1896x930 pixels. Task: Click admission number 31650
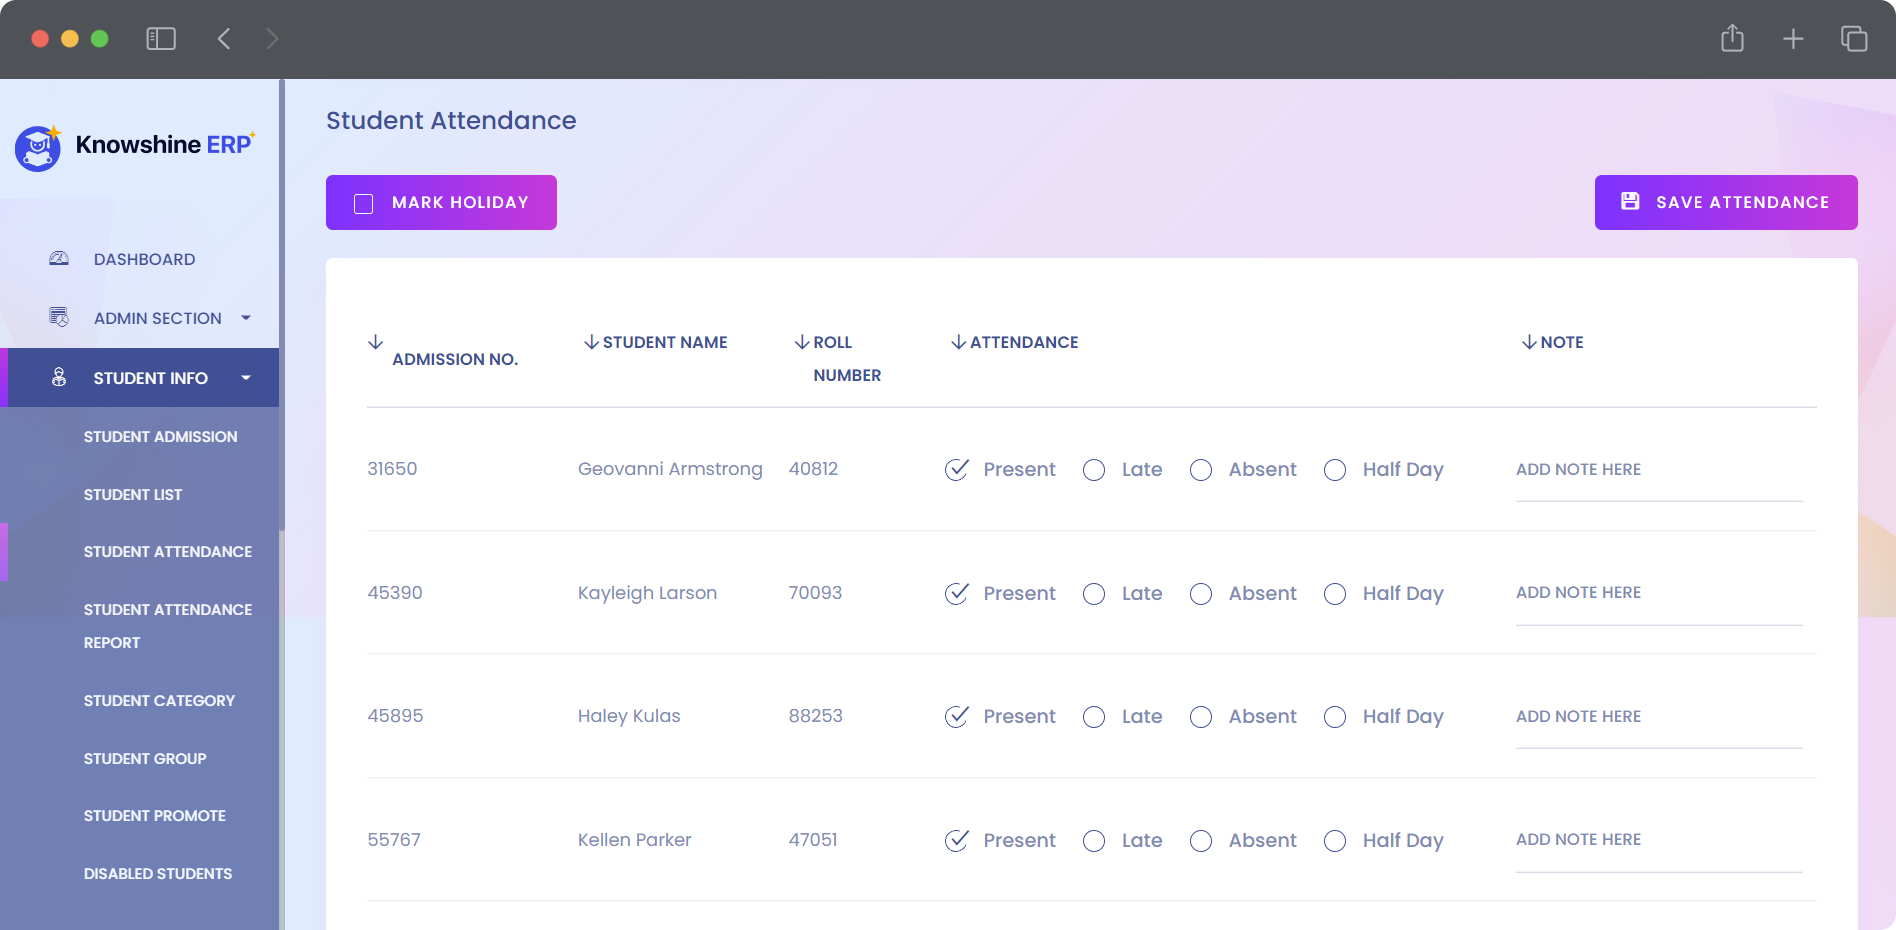click(392, 469)
